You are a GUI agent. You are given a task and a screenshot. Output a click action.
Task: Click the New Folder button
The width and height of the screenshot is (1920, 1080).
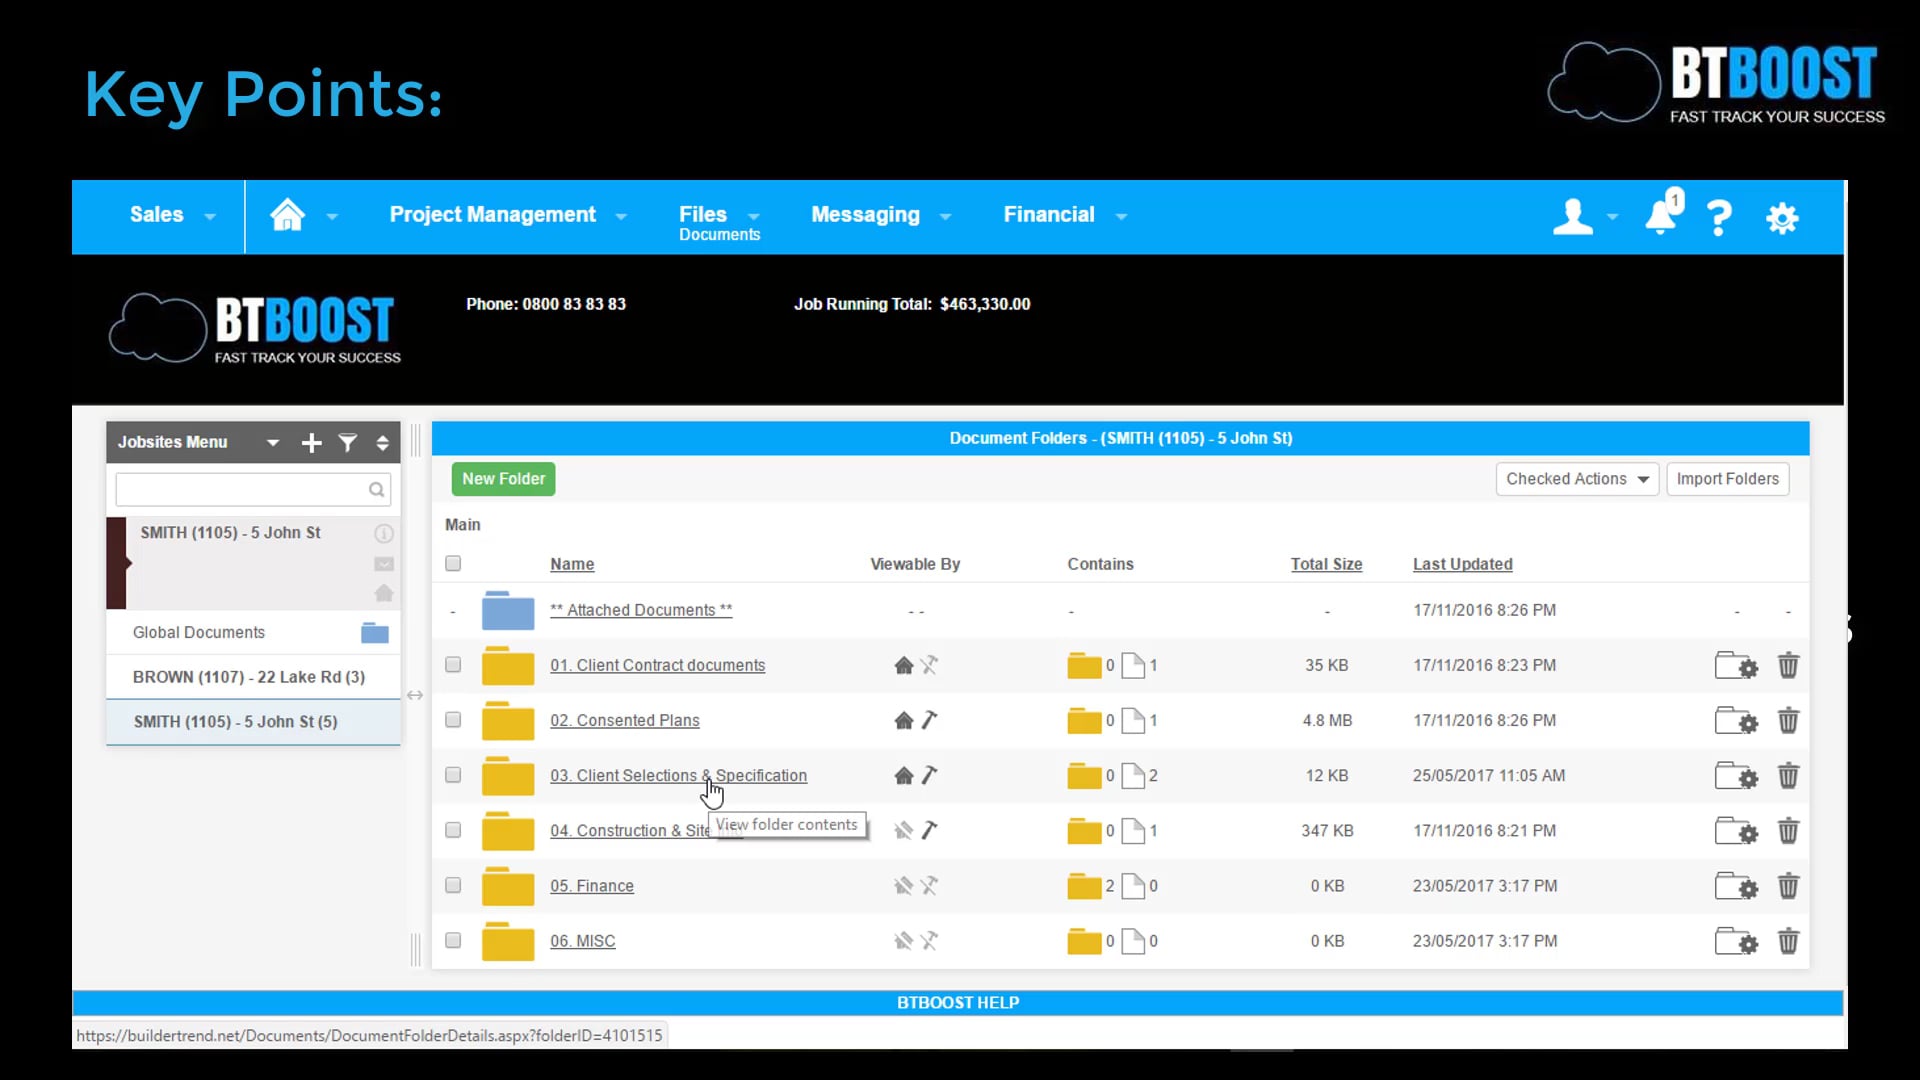(503, 479)
